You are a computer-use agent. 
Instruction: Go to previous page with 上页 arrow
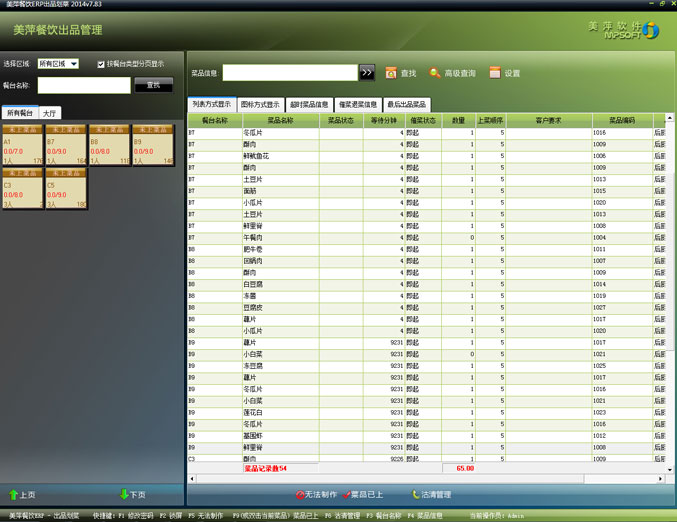22,494
